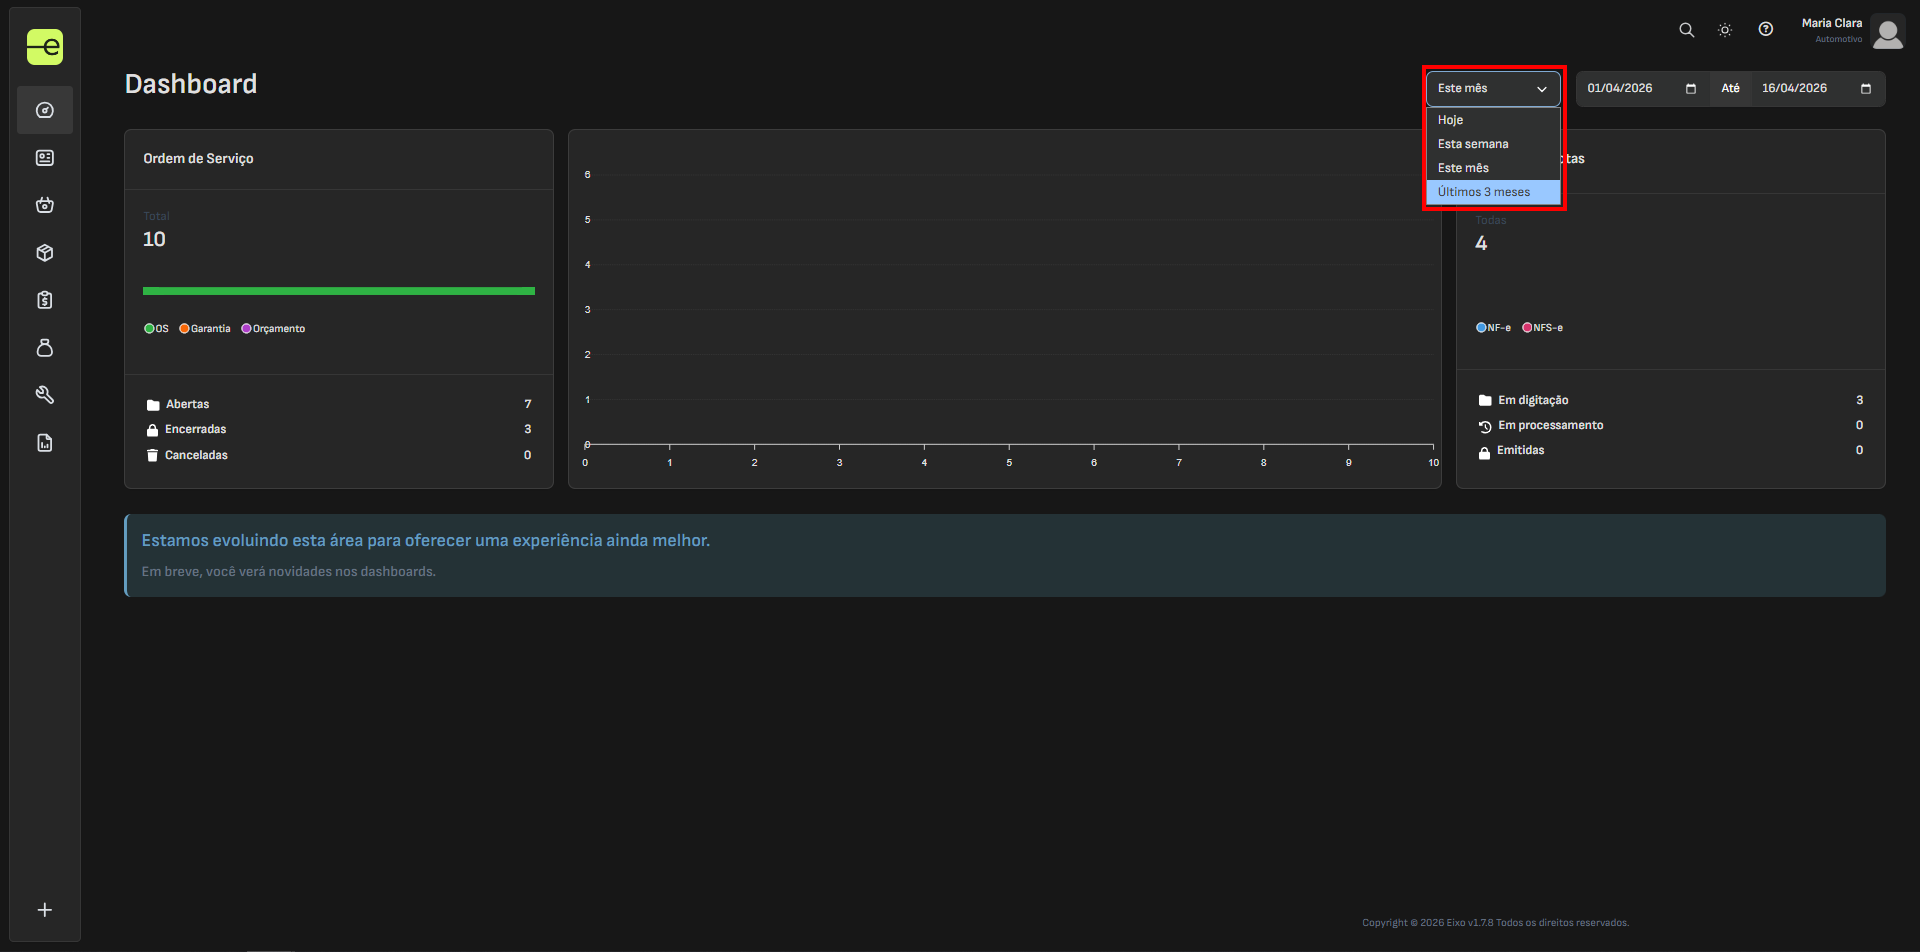
Task: Toggle NF-e legend item
Action: tap(1494, 328)
